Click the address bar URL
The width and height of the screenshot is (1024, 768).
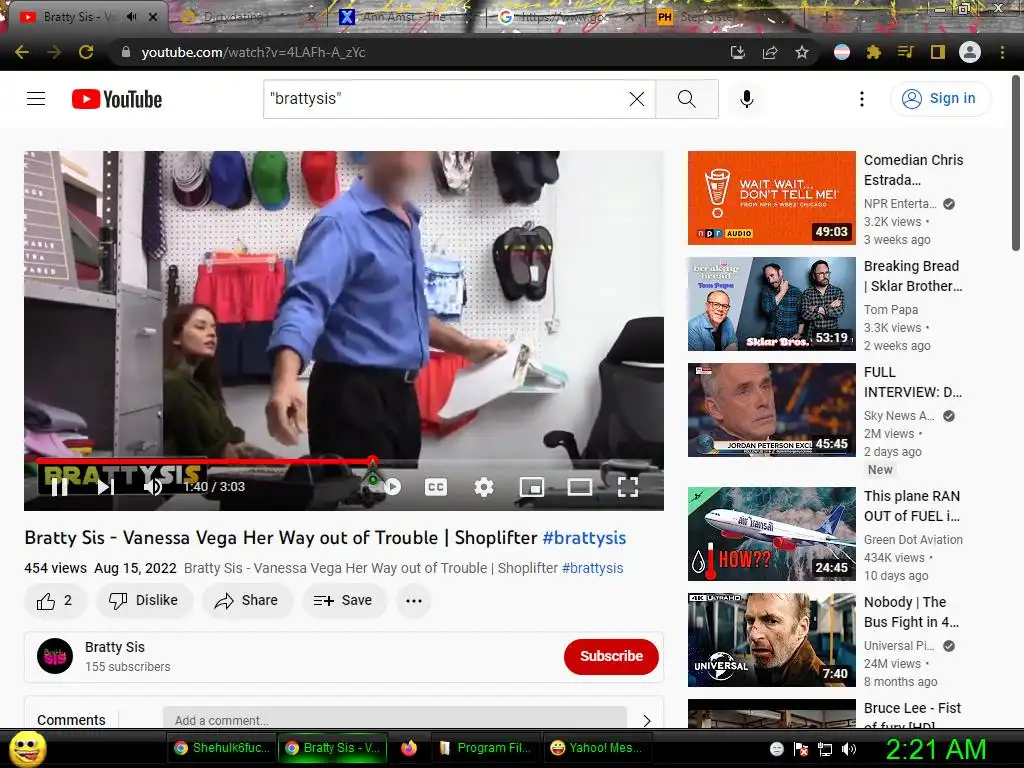[253, 52]
